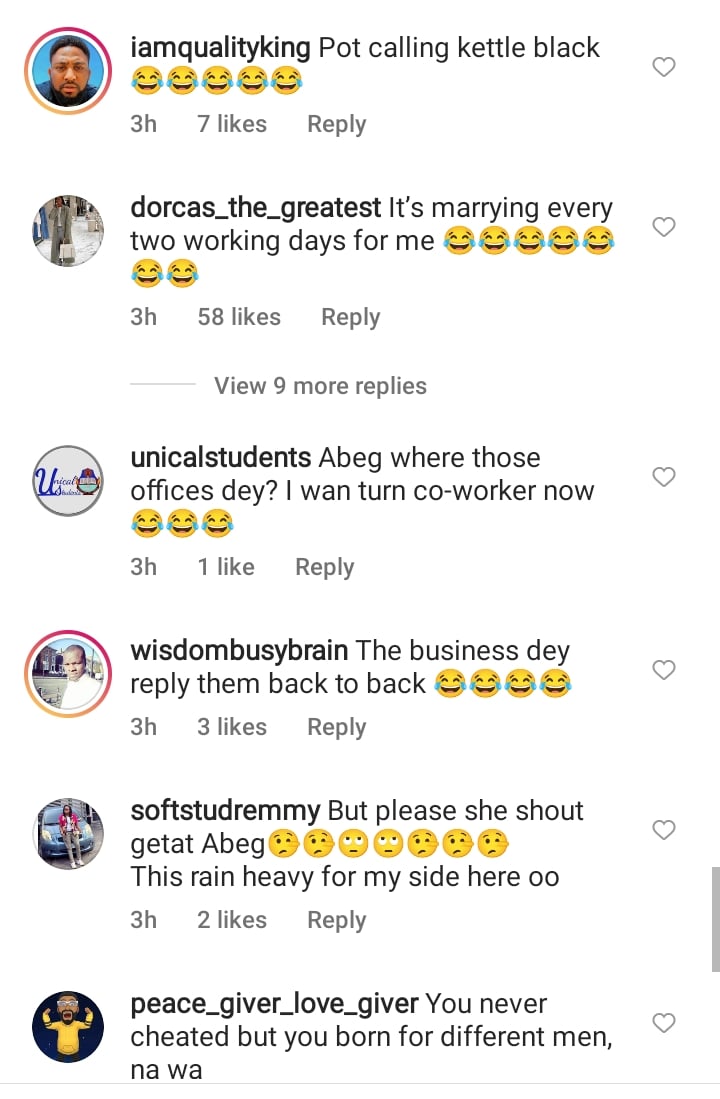Click the comments scrollbar handle

(x=715, y=919)
